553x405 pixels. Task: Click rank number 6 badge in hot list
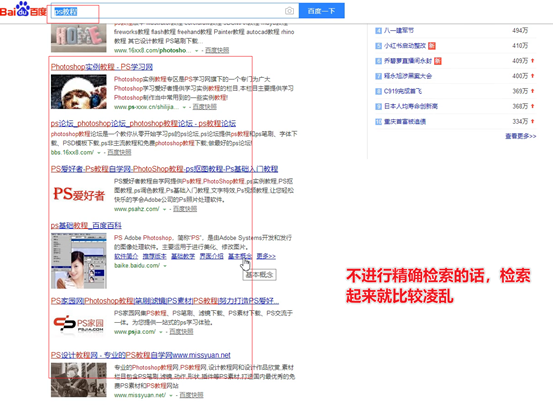(378, 61)
